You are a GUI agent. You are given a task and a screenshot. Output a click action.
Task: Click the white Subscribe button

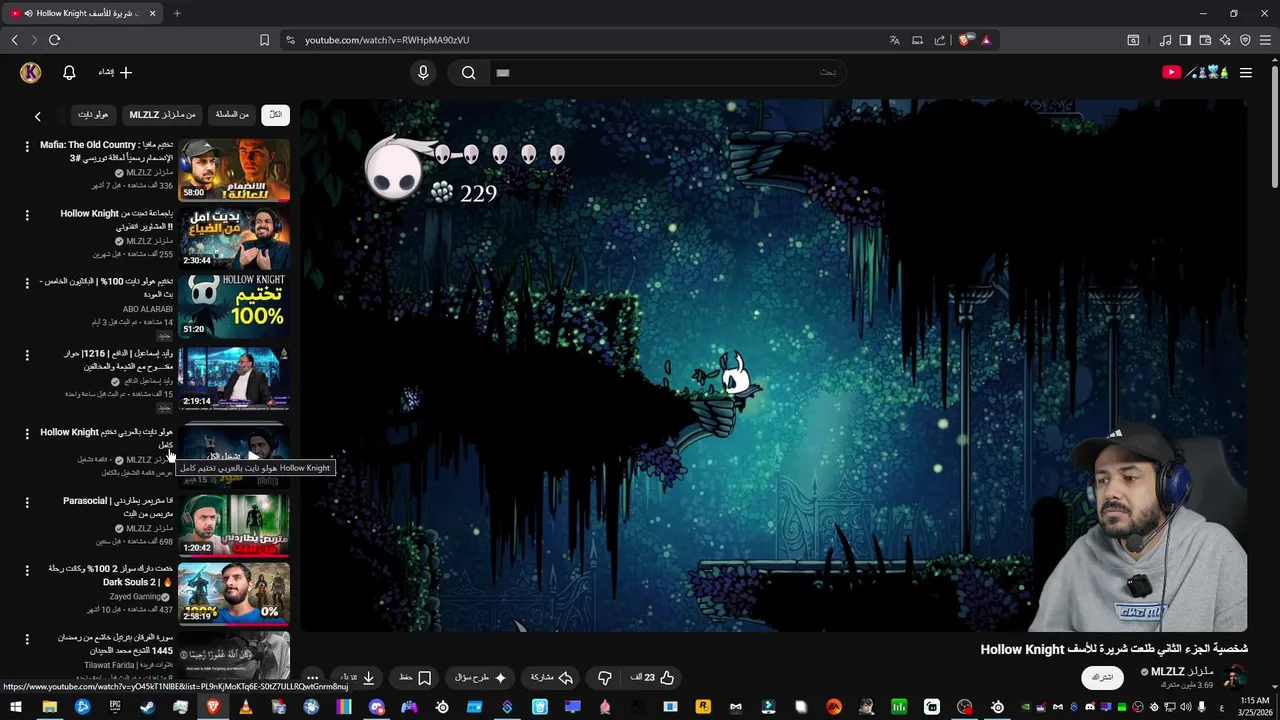(1102, 677)
